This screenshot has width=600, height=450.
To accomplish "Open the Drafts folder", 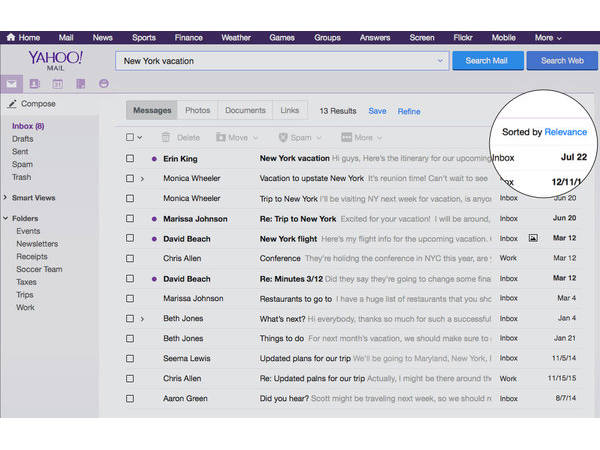I will tap(23, 139).
